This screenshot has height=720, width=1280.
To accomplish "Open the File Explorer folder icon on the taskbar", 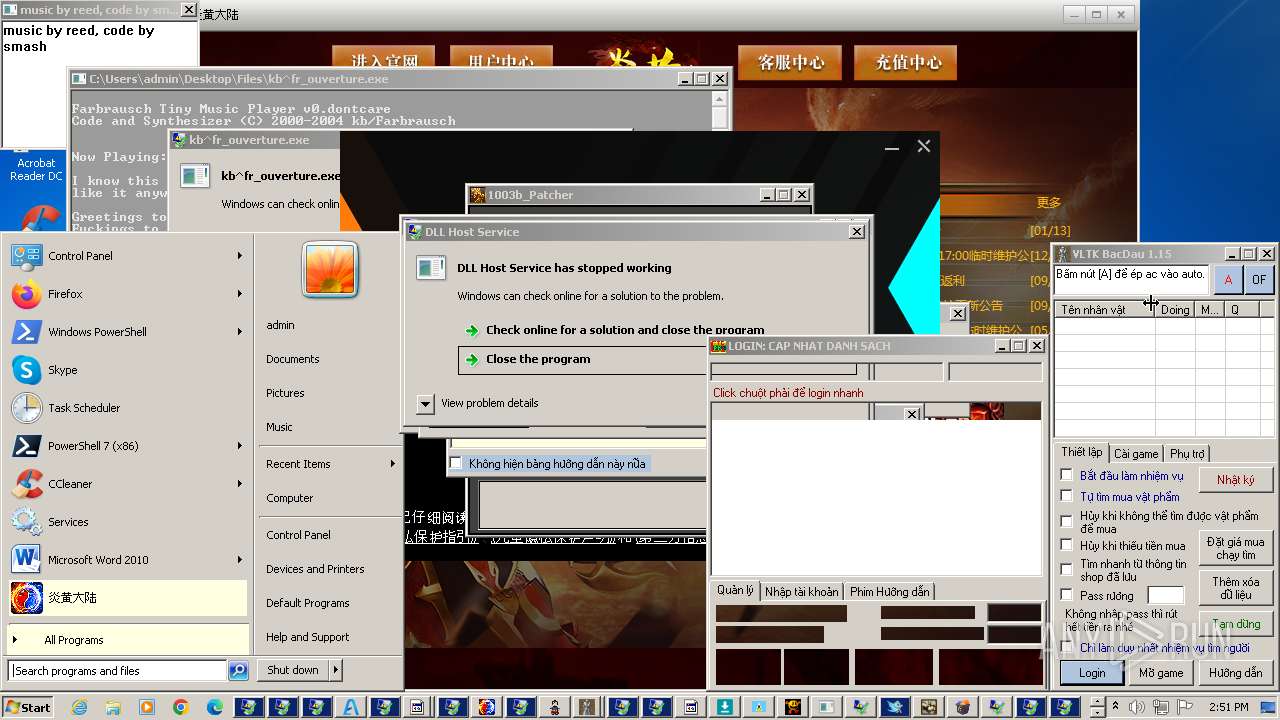I will (113, 707).
